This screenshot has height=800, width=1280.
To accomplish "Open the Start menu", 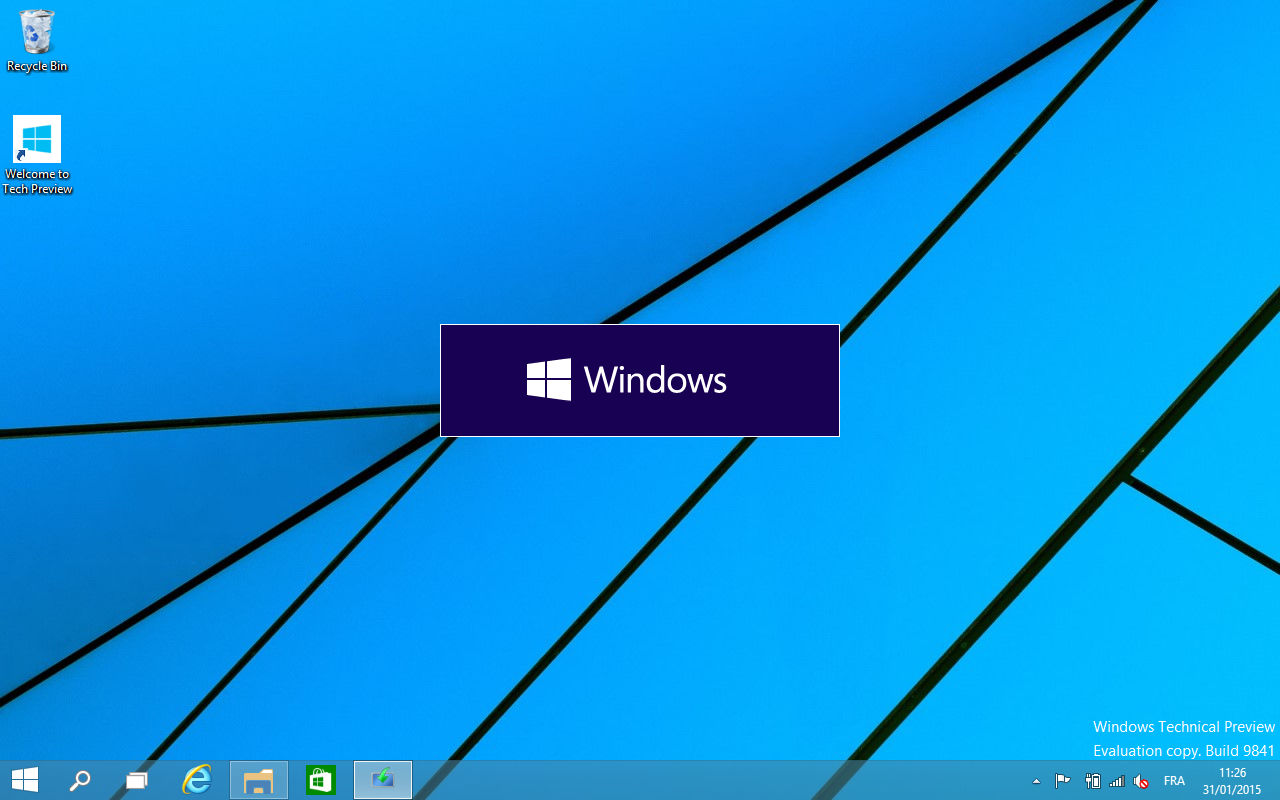I will [25, 780].
